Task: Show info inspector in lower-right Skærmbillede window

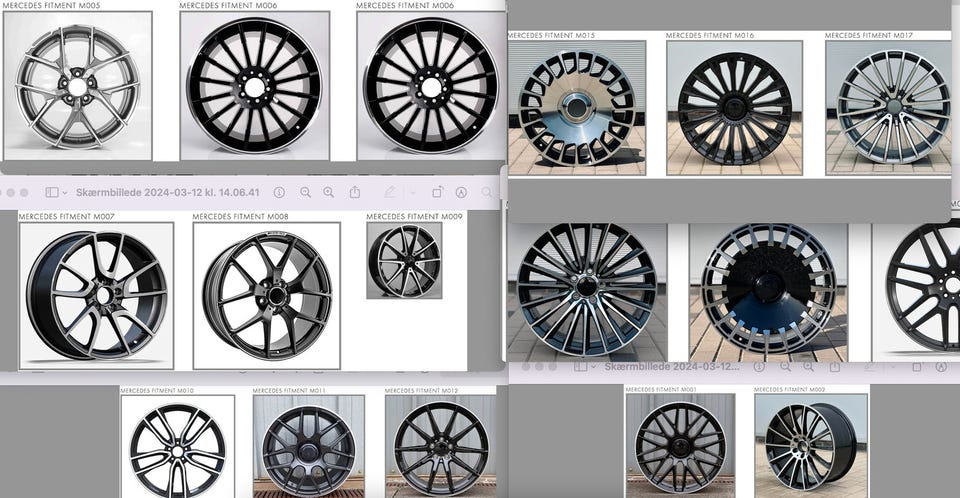Action: point(759,367)
